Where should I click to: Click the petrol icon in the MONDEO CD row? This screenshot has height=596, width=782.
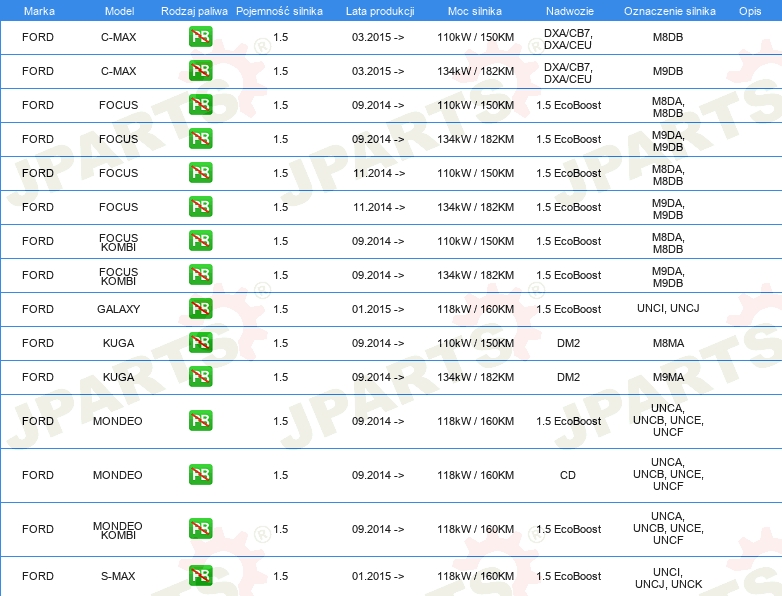coord(200,475)
